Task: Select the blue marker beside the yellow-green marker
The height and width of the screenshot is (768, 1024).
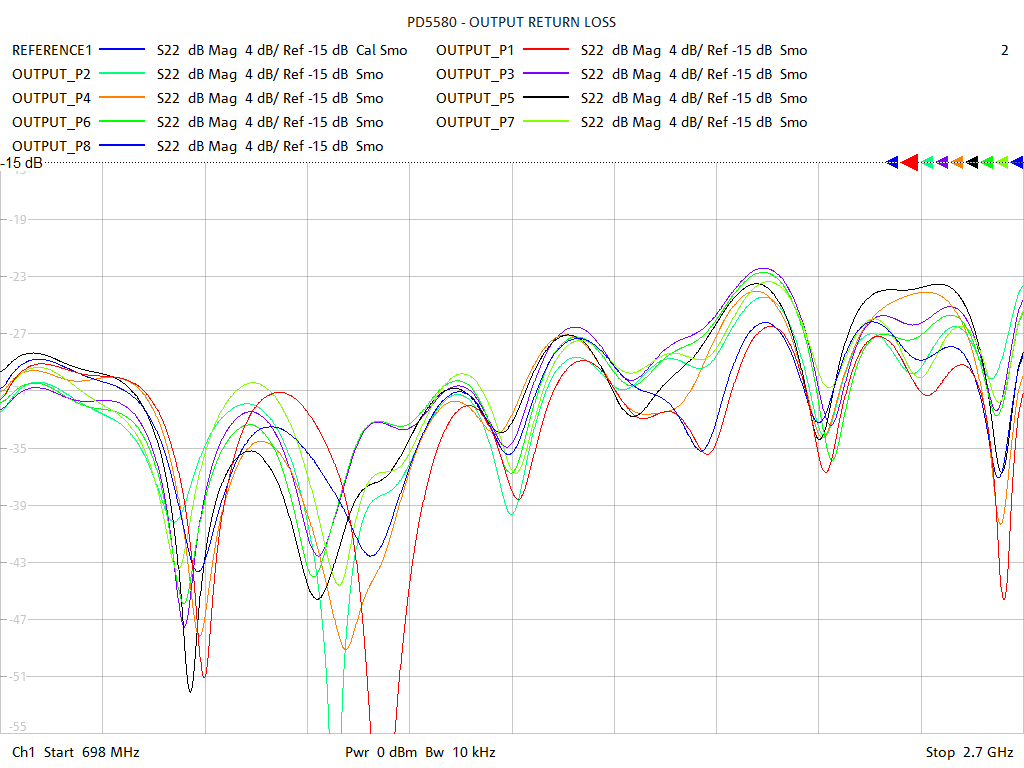Action: [1017, 163]
